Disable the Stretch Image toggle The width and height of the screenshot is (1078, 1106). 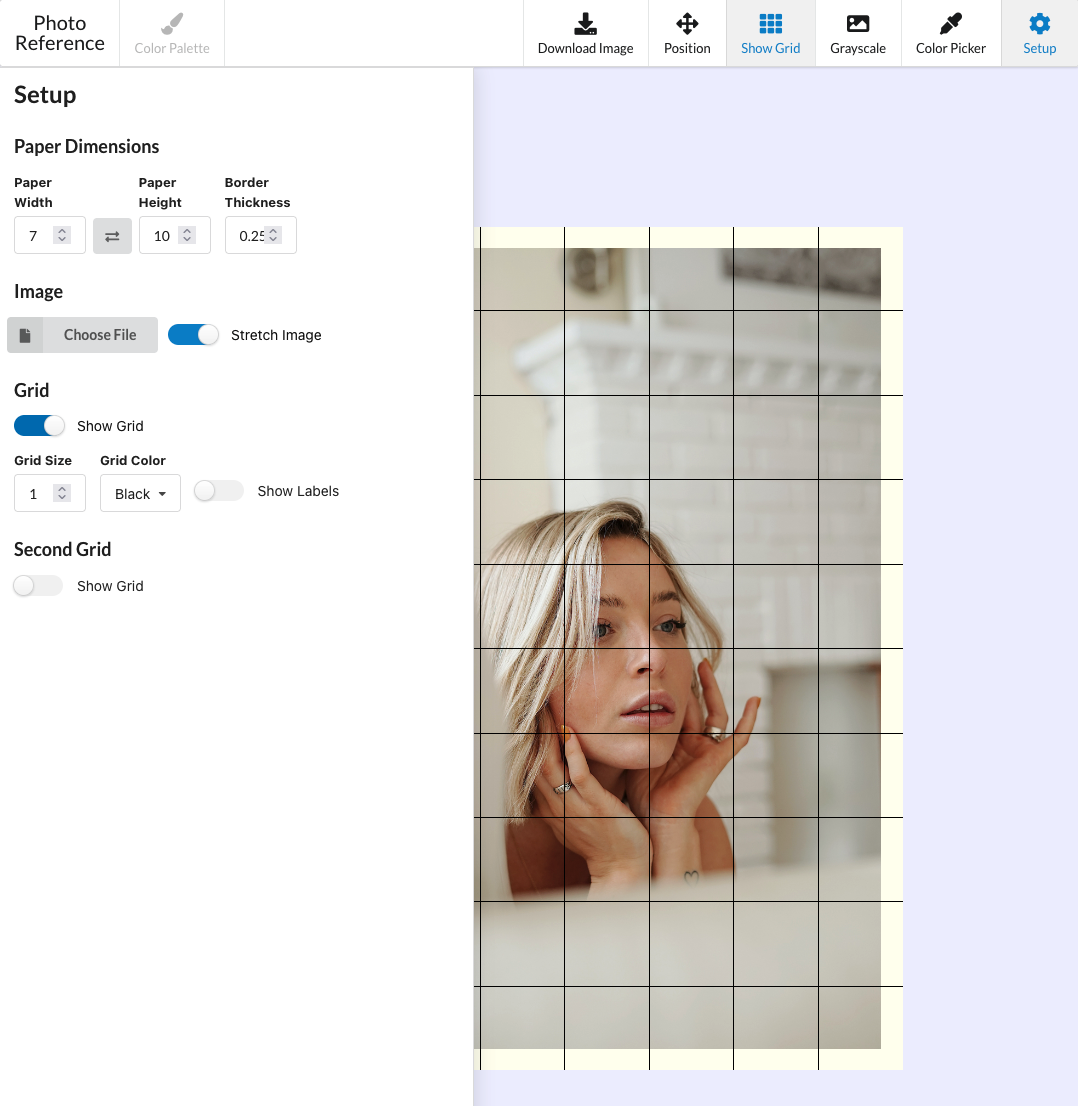pyautogui.click(x=193, y=334)
